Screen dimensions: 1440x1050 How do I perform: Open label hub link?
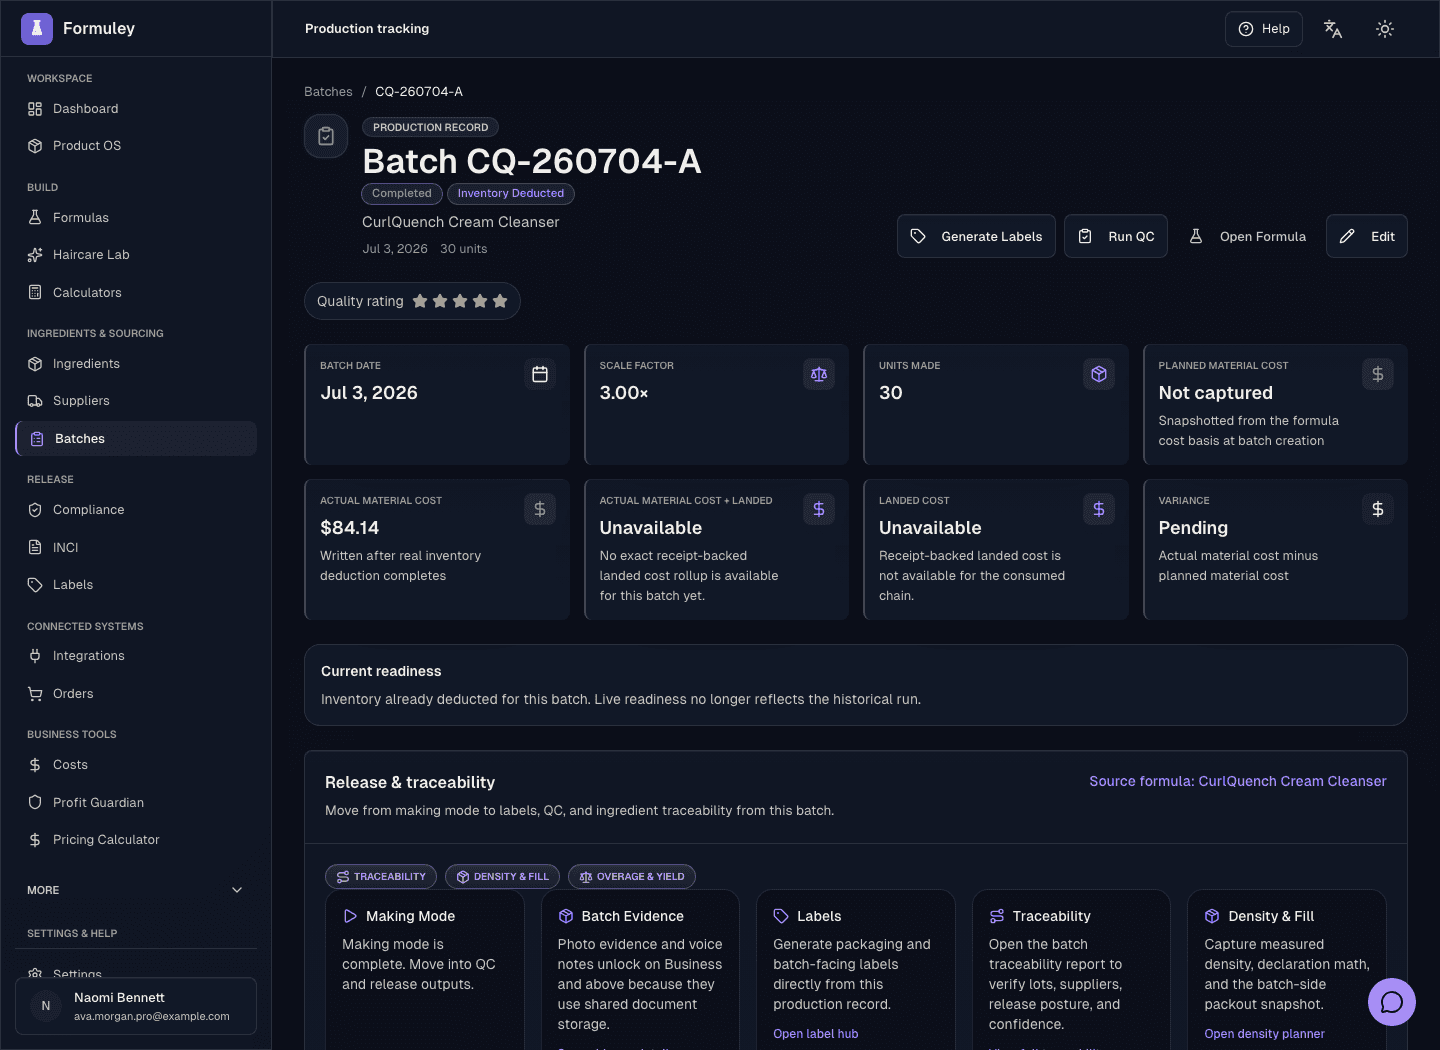pos(816,1034)
